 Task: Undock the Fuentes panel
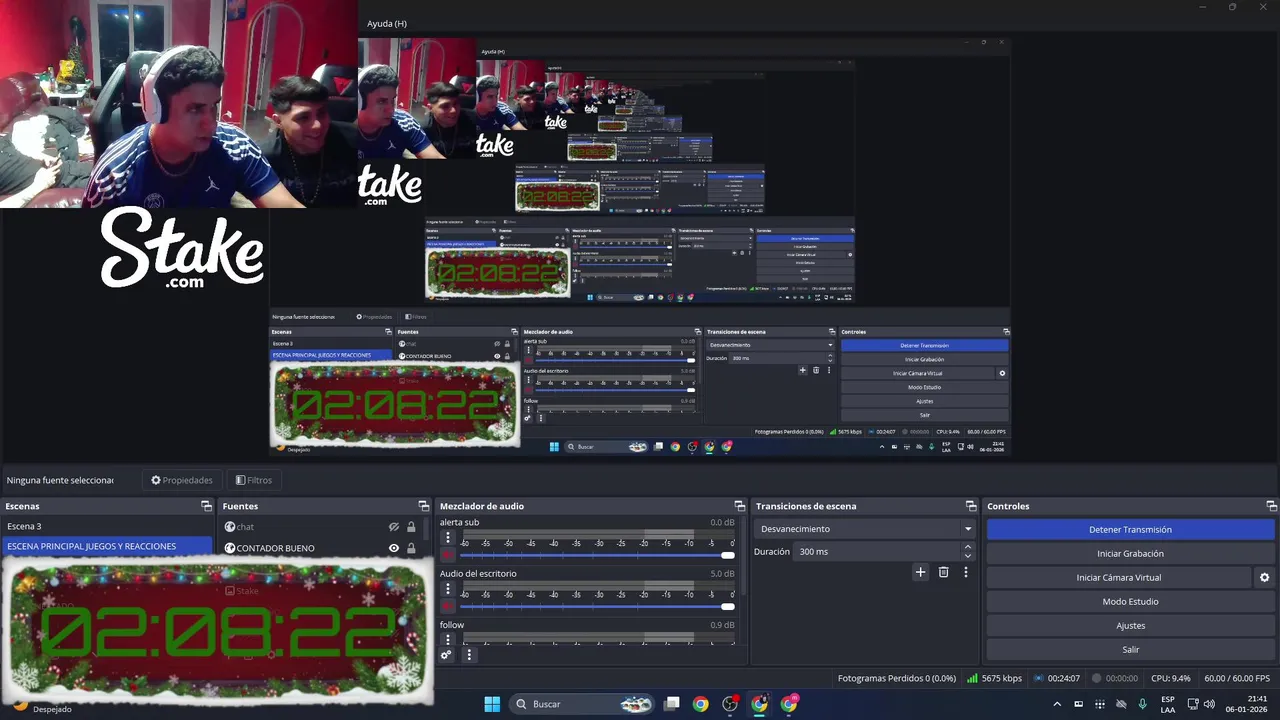pos(423,506)
